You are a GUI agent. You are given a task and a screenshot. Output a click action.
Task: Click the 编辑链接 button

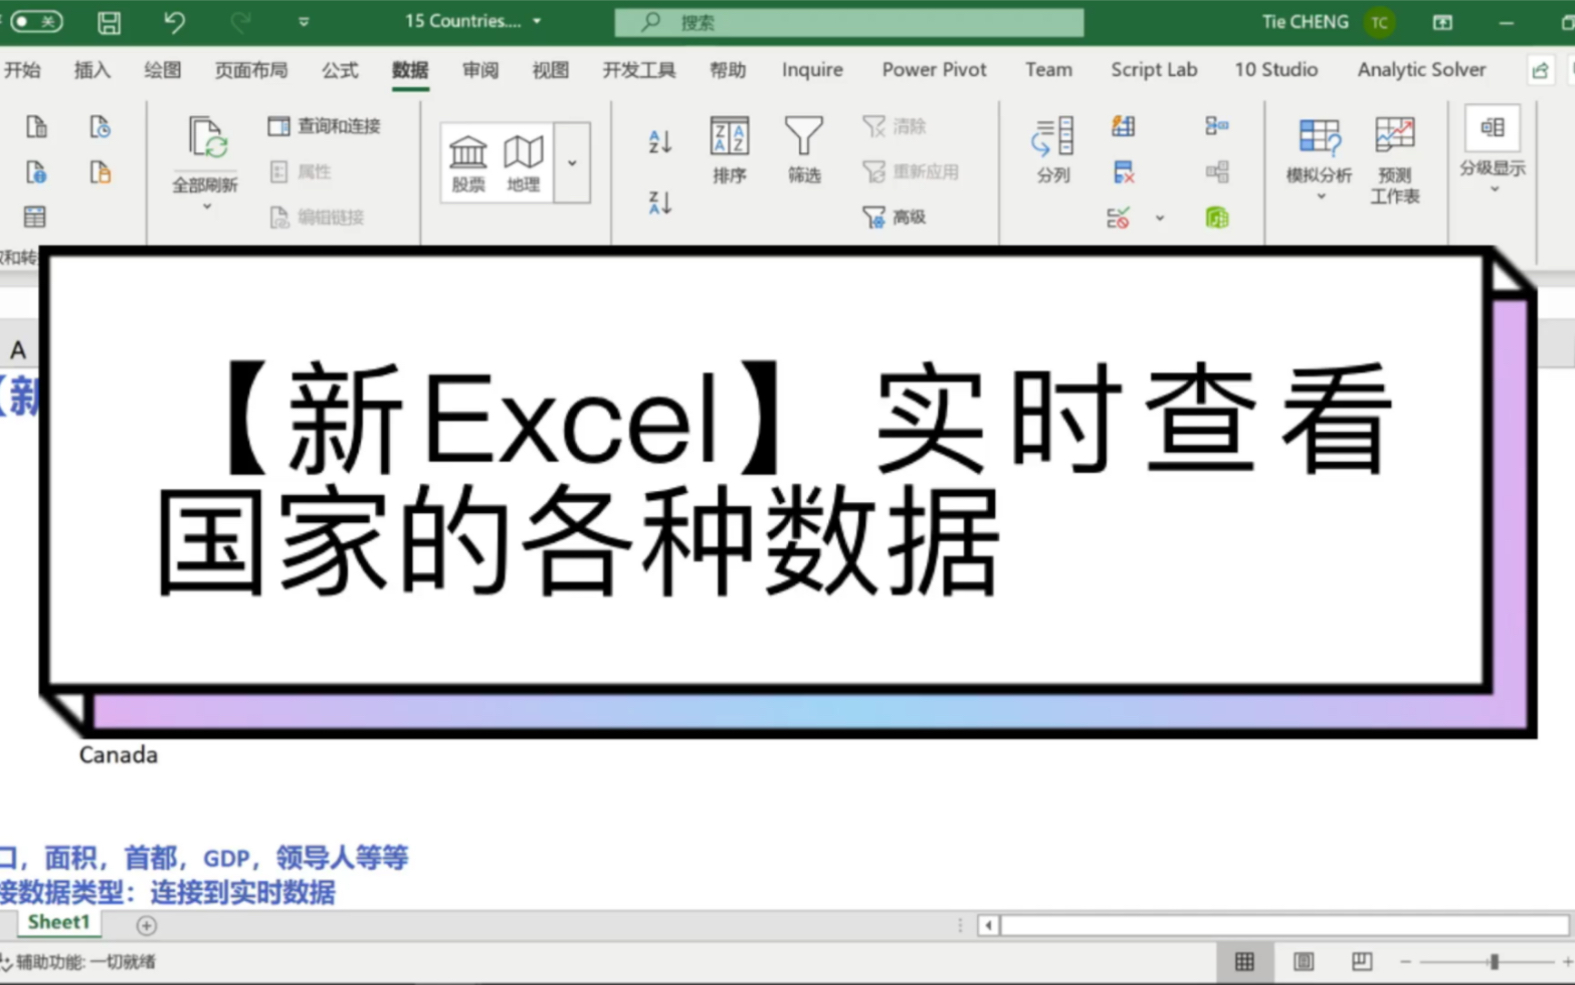pyautogui.click(x=317, y=217)
